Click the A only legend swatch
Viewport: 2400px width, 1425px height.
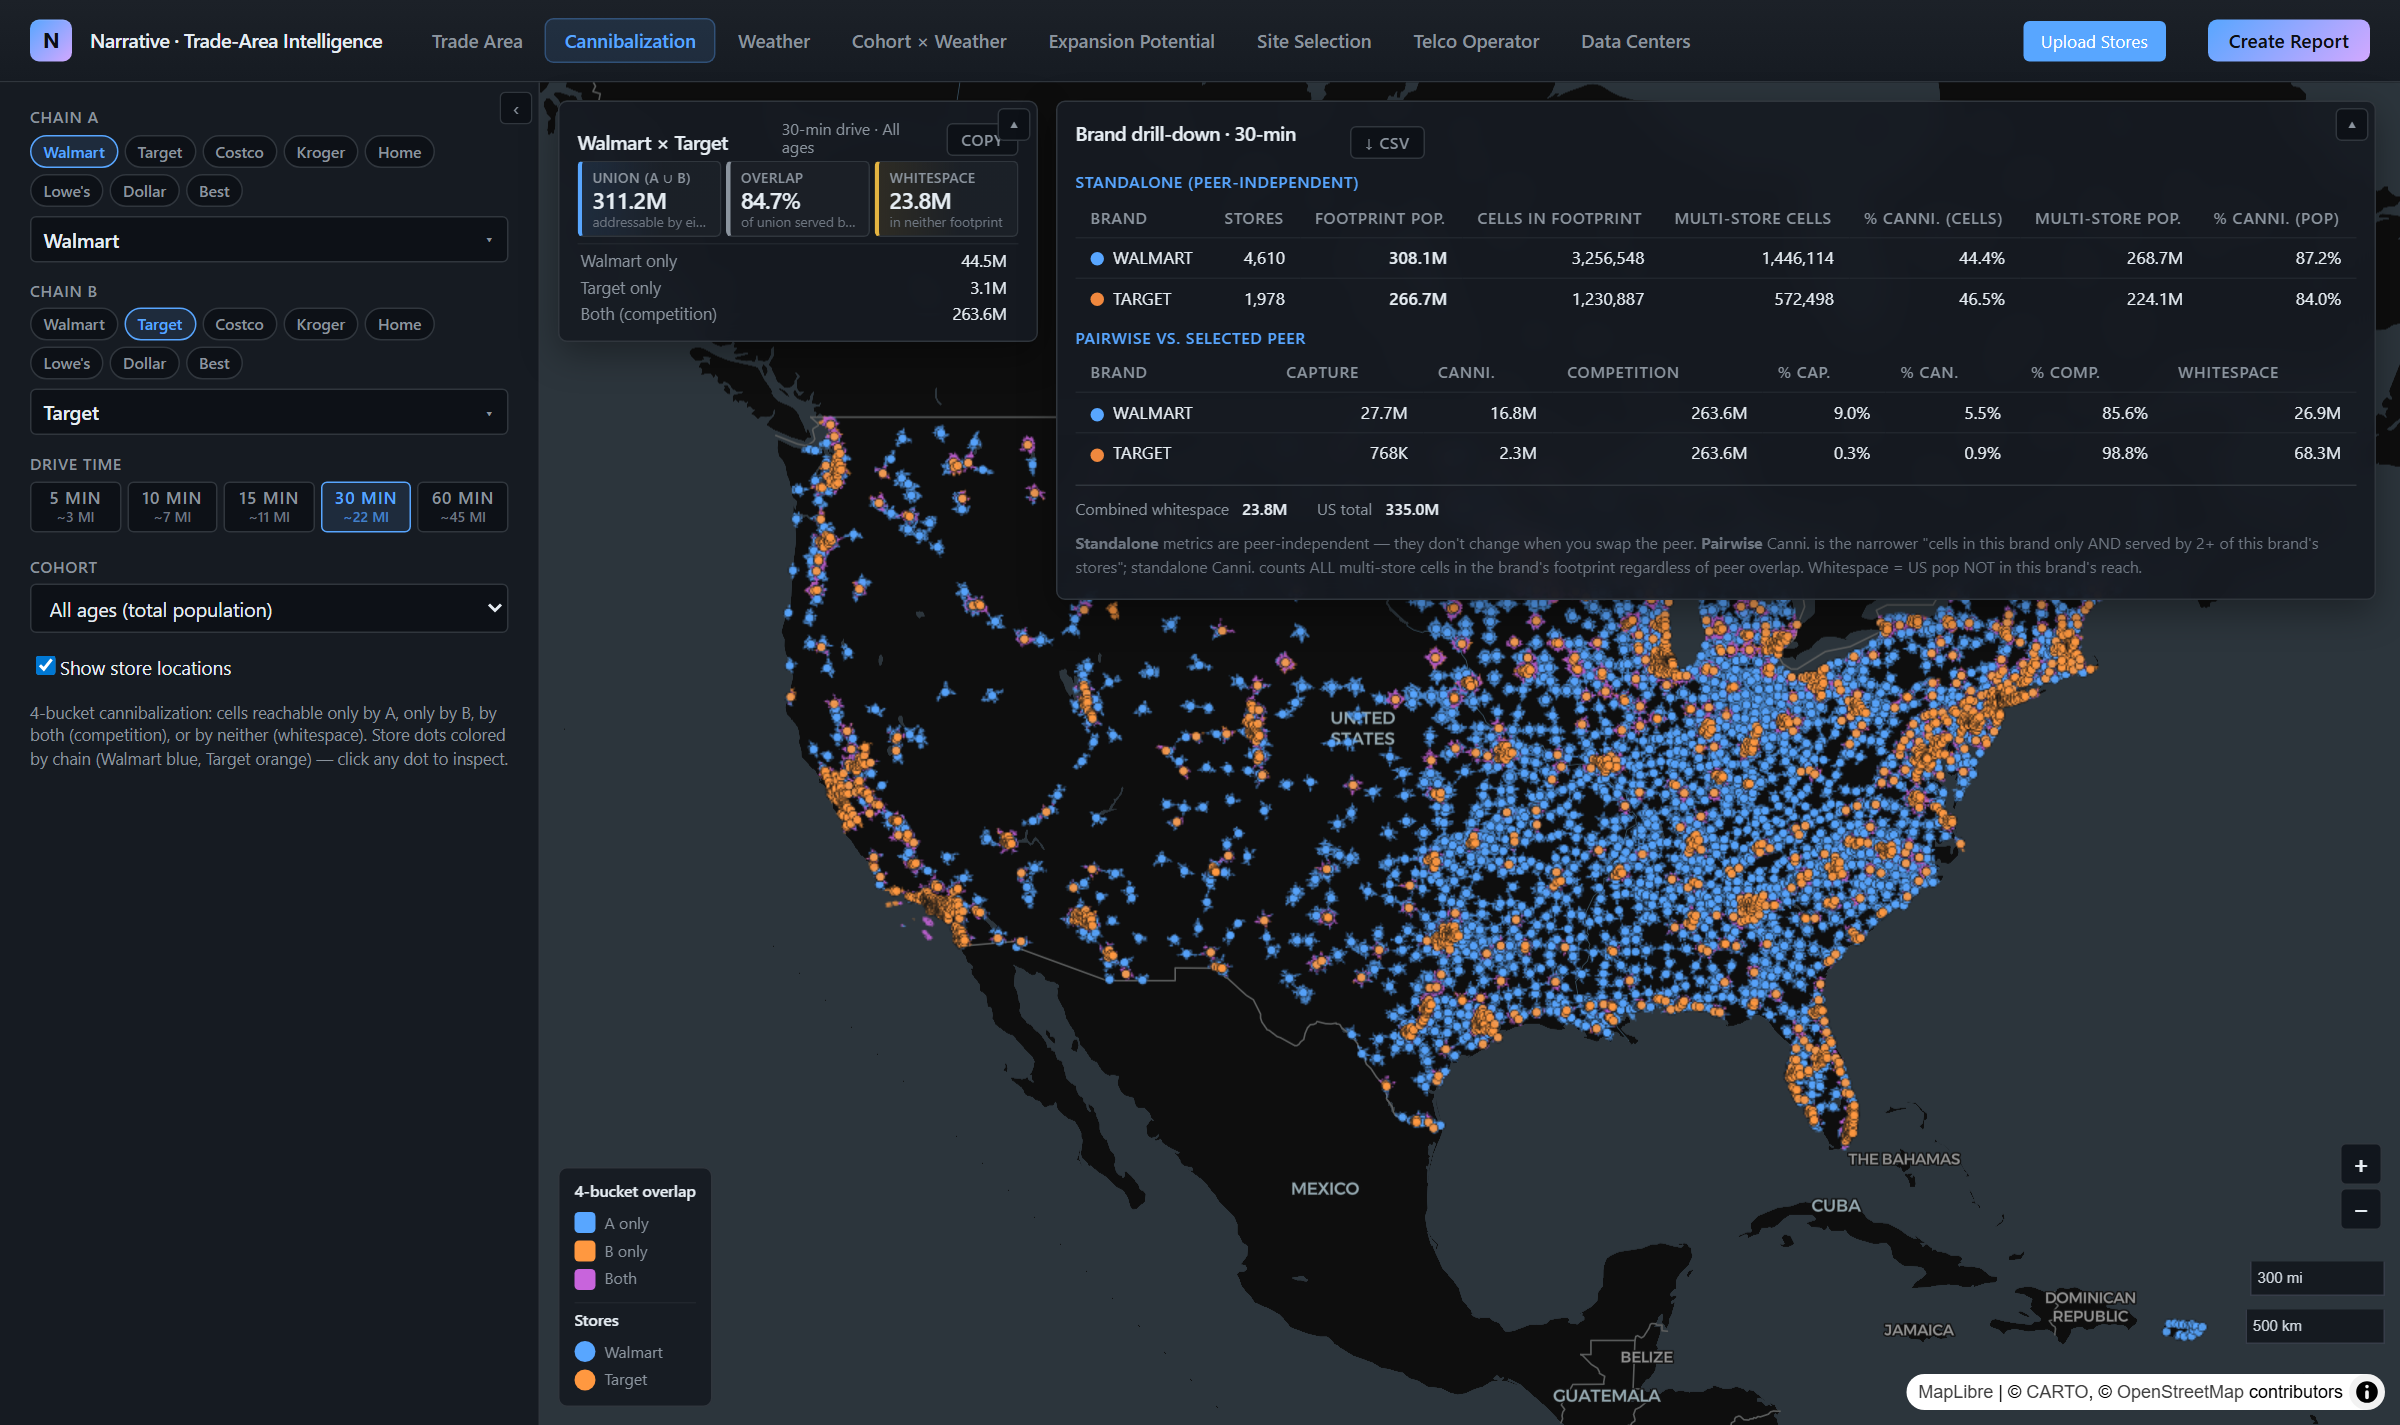[585, 1223]
